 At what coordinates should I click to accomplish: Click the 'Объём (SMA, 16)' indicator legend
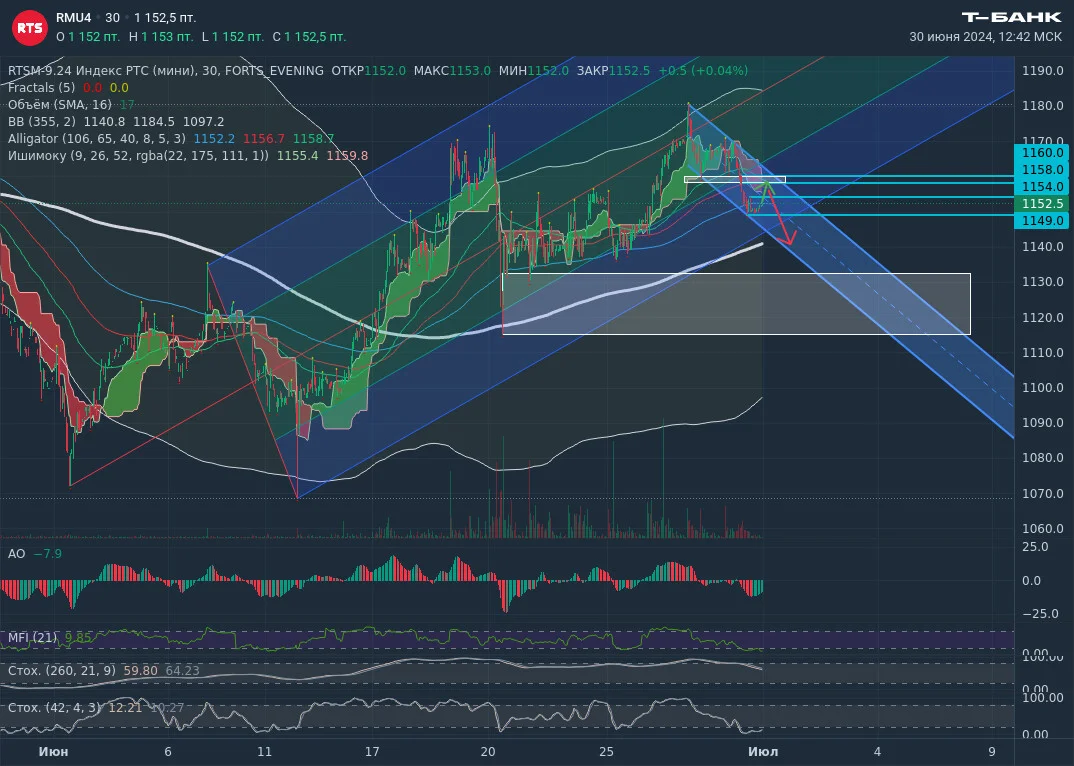(x=60, y=105)
